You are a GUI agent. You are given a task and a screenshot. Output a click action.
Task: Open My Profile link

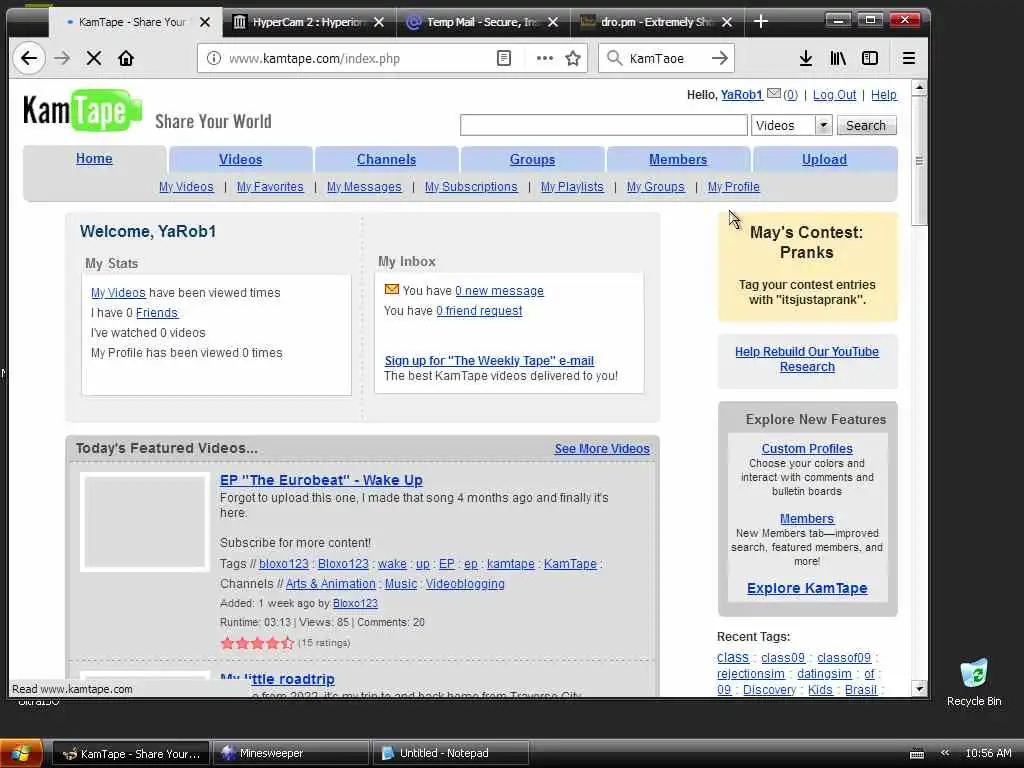click(733, 187)
